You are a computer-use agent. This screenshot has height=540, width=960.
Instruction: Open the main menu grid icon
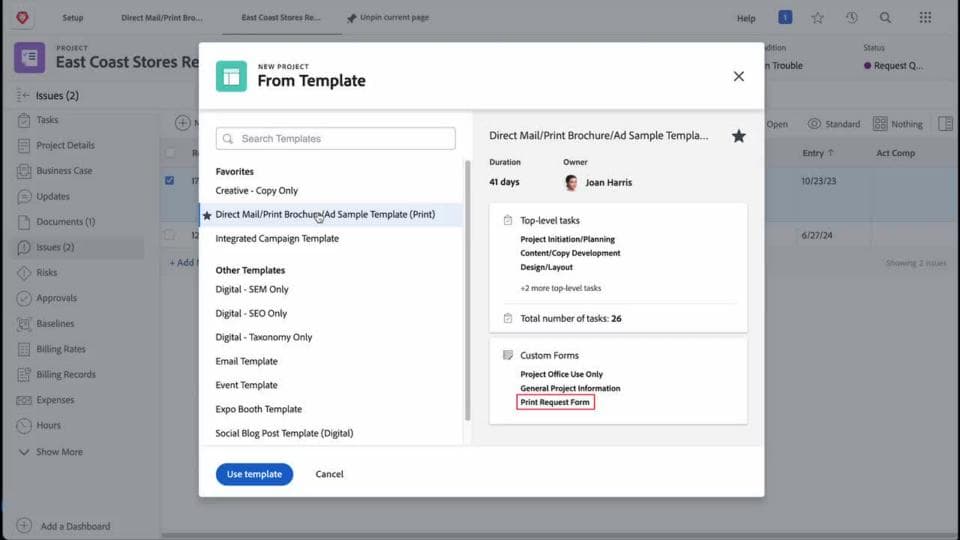click(x=925, y=18)
